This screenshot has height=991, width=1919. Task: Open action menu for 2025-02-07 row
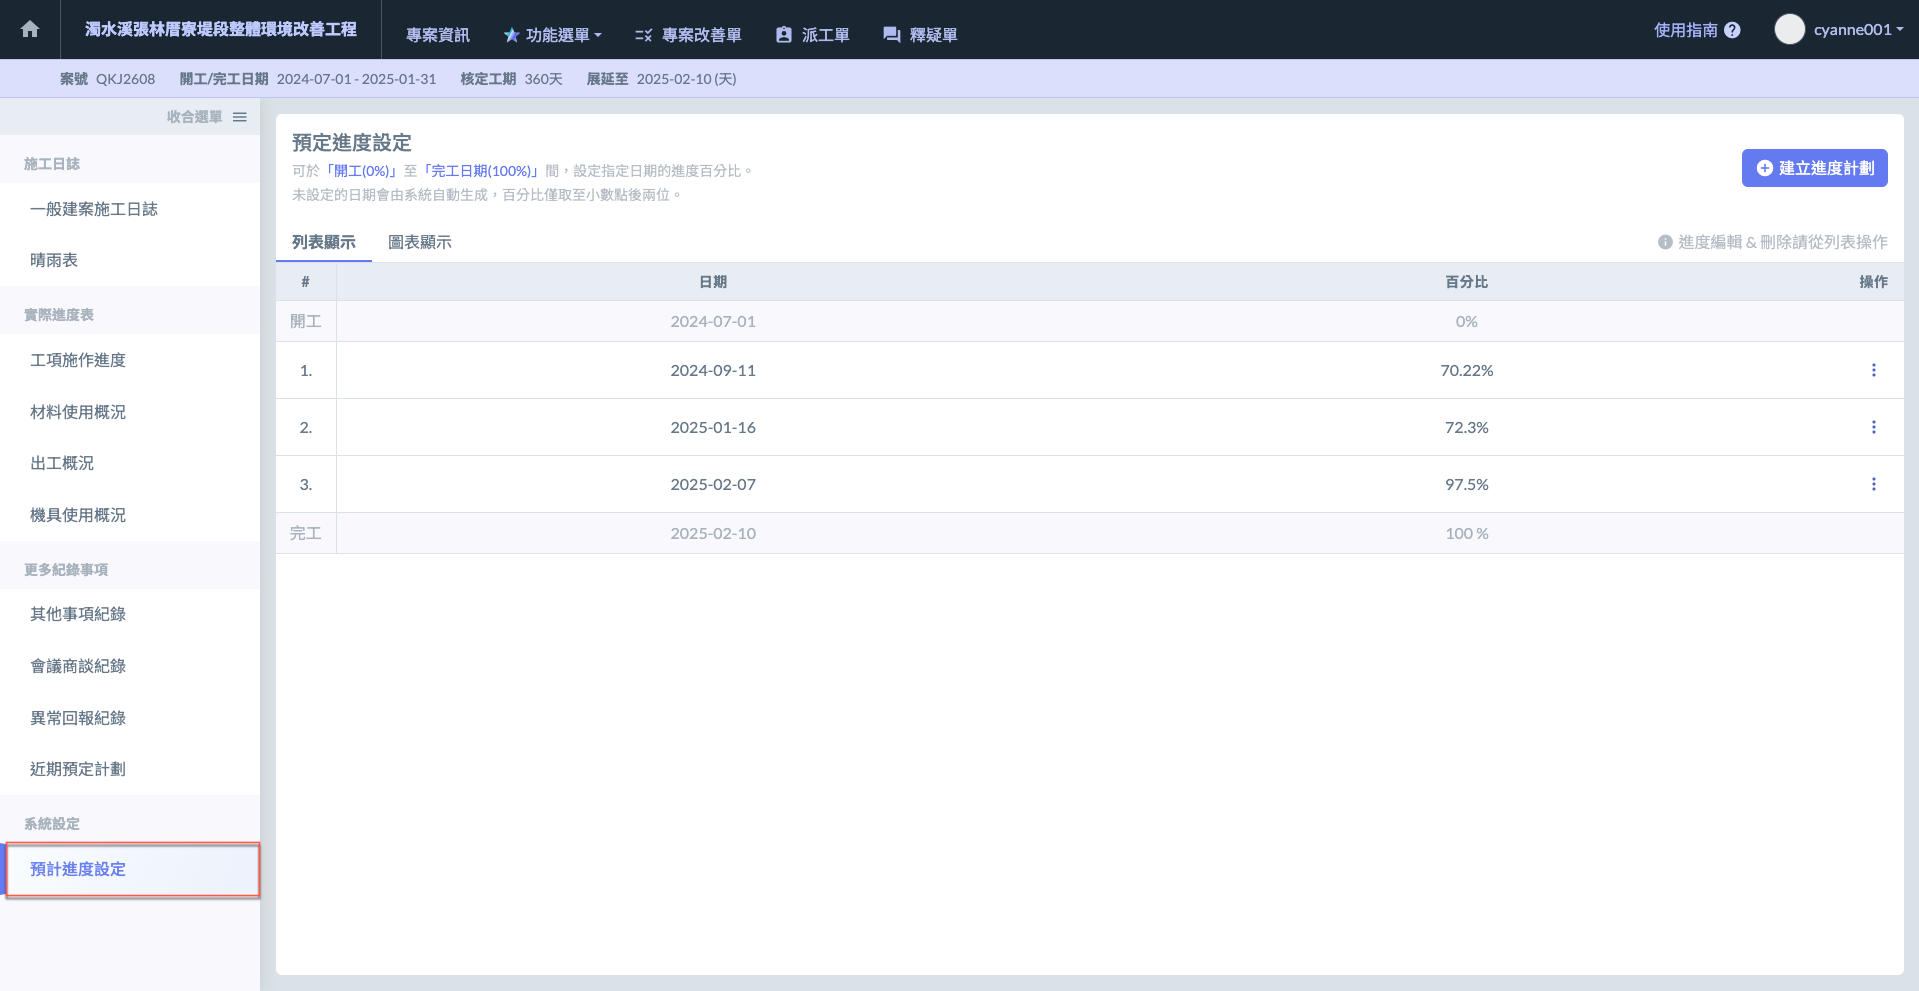click(x=1873, y=484)
